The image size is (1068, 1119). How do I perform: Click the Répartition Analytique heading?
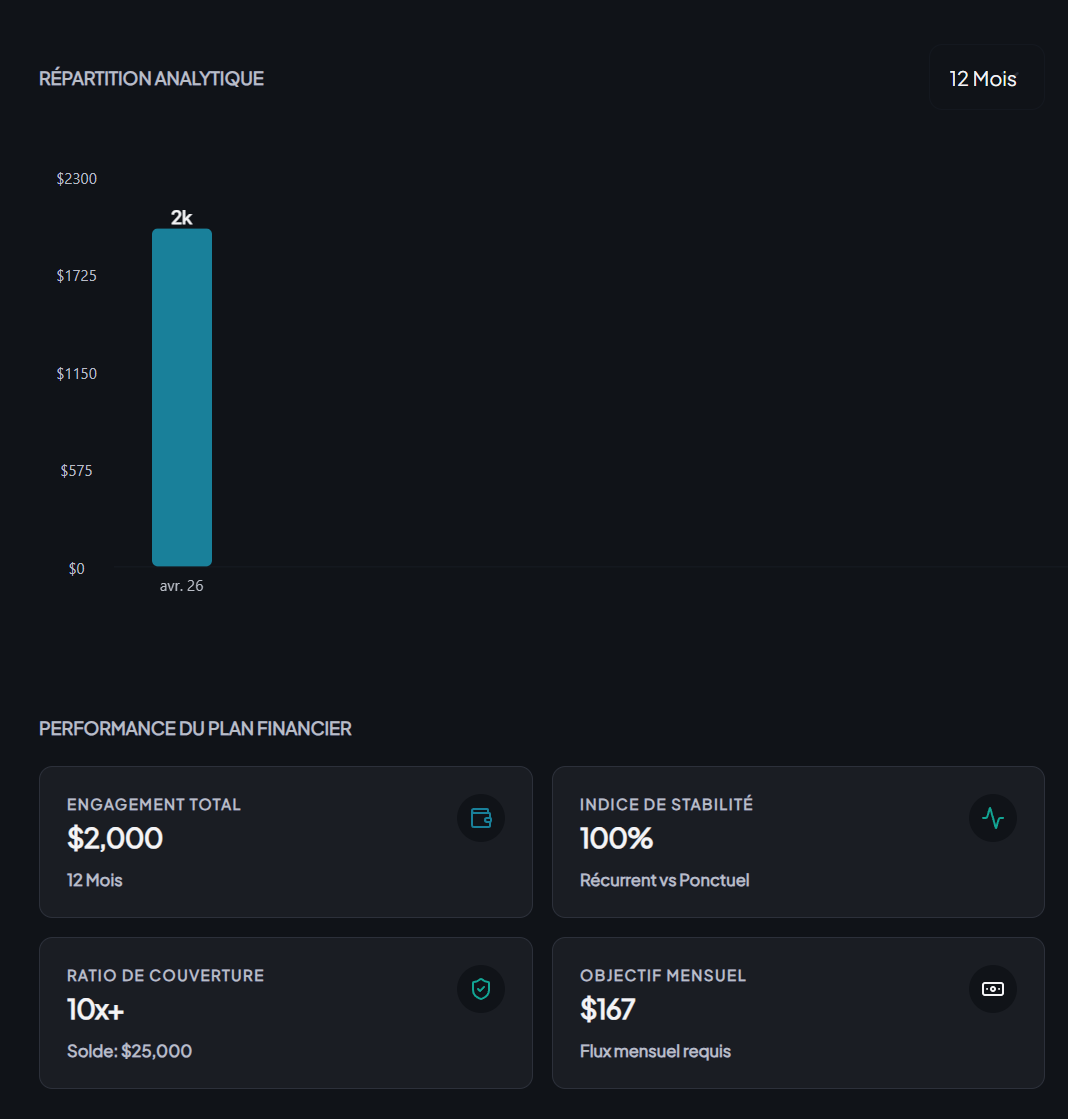click(x=151, y=79)
